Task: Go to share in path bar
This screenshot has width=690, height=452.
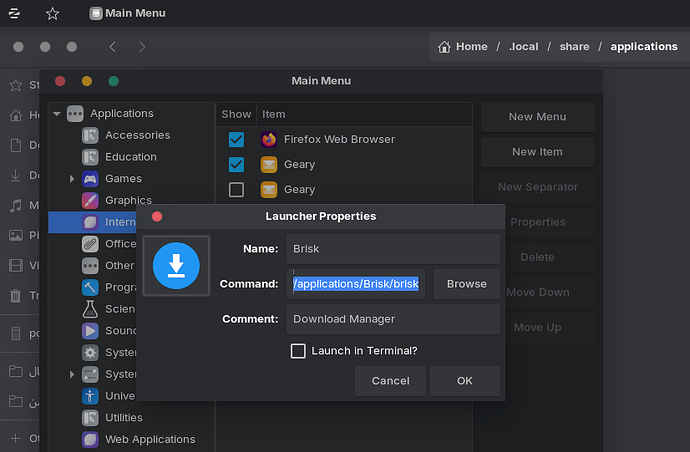Action: coord(574,47)
